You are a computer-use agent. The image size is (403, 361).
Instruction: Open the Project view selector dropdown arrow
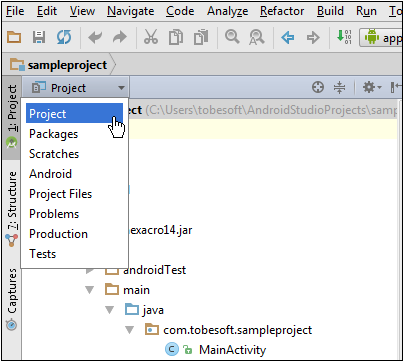point(121,88)
